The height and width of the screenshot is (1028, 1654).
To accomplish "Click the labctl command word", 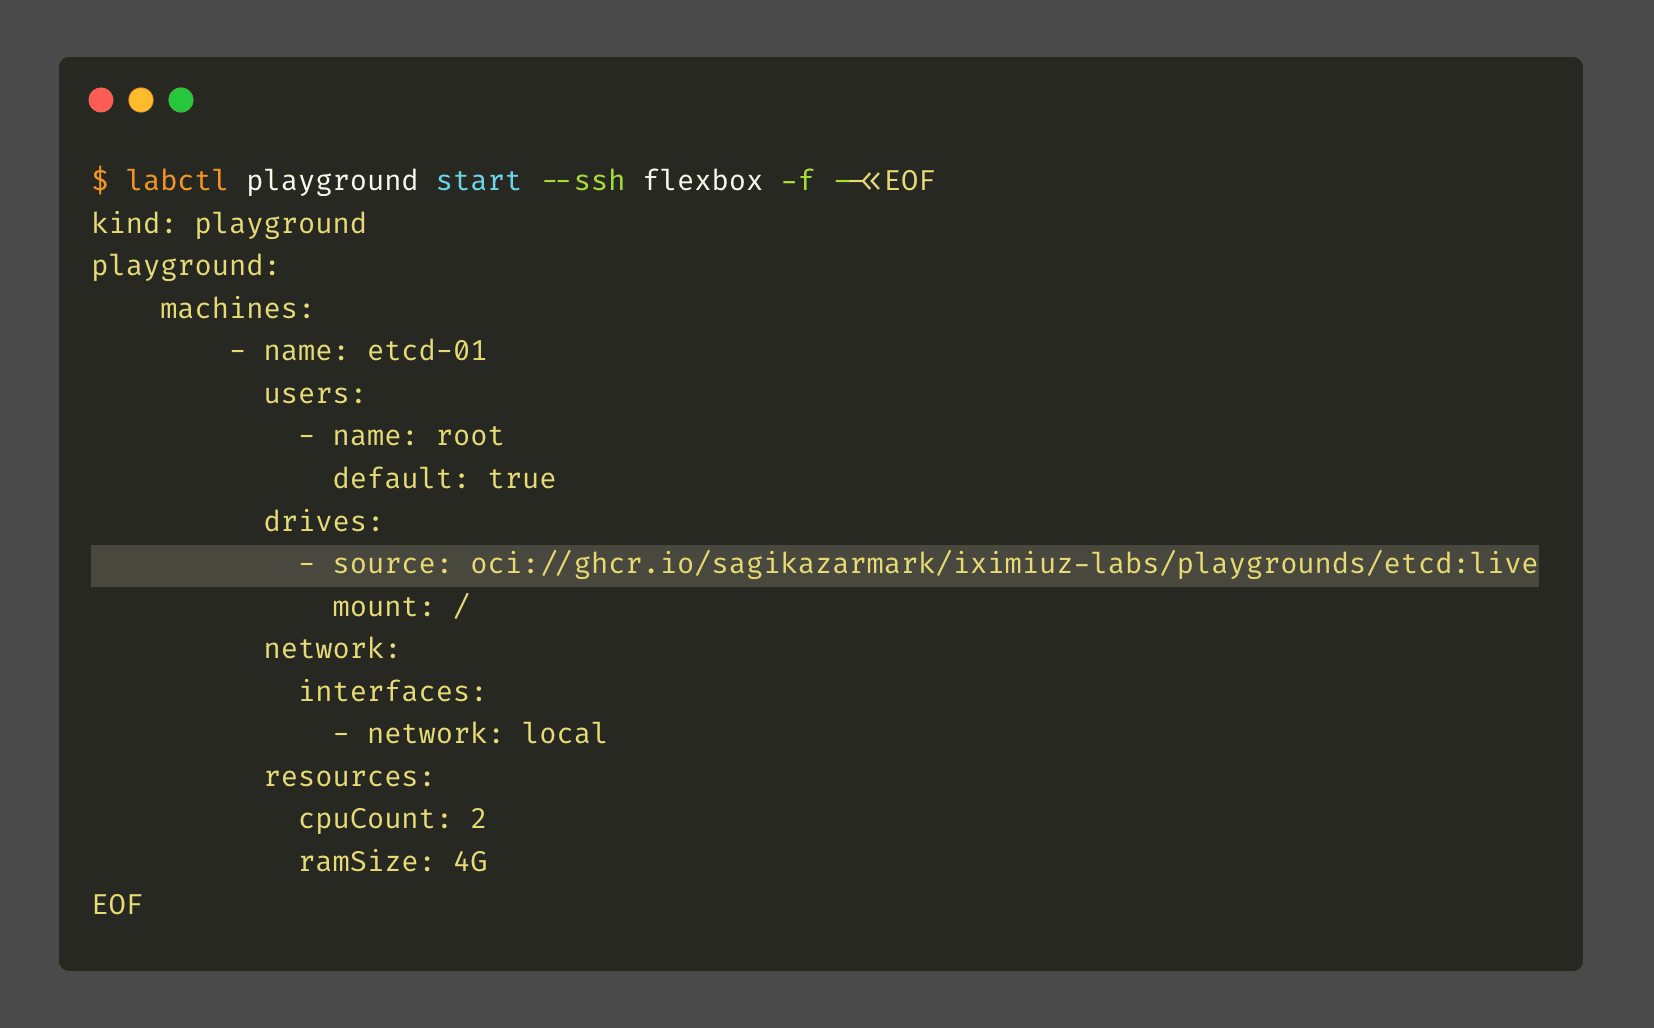I will click(x=177, y=181).
